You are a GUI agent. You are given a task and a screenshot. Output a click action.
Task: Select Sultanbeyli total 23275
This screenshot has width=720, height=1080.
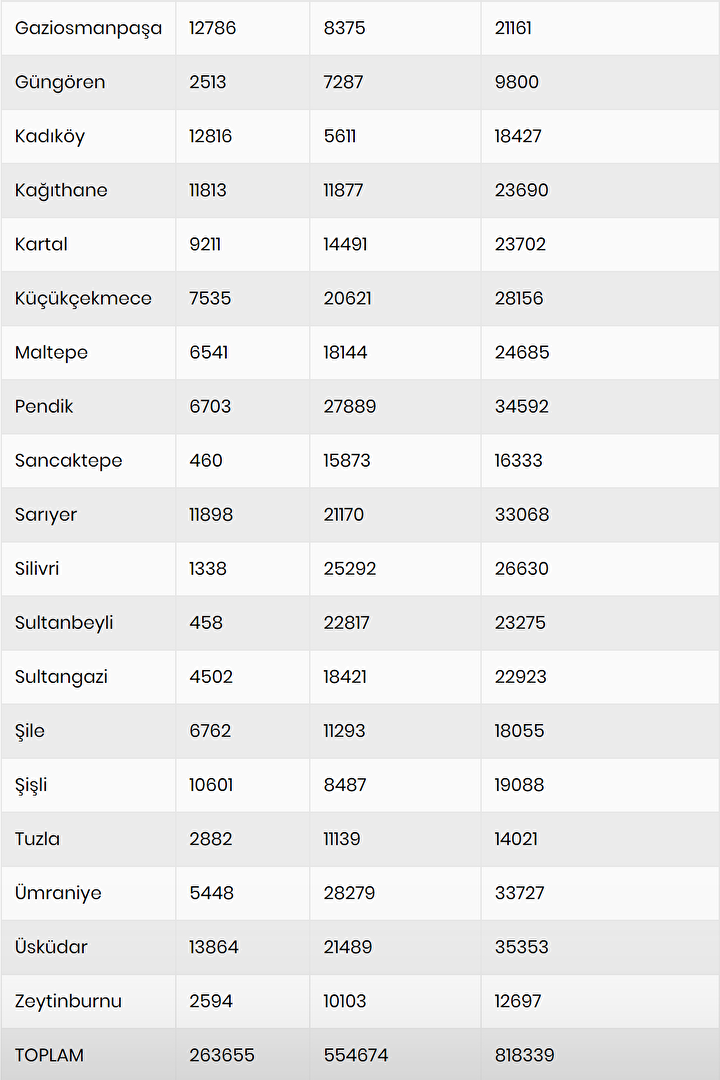click(x=521, y=622)
